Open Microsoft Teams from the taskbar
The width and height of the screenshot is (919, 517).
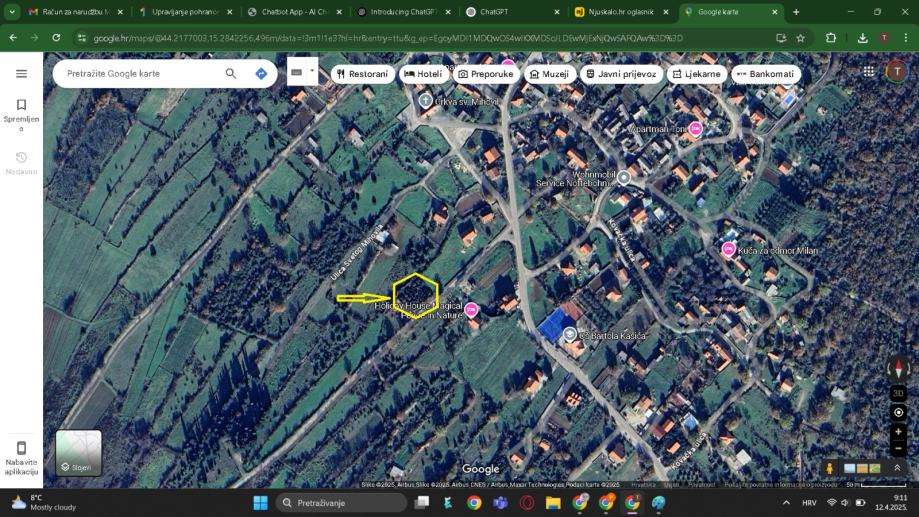click(500, 503)
